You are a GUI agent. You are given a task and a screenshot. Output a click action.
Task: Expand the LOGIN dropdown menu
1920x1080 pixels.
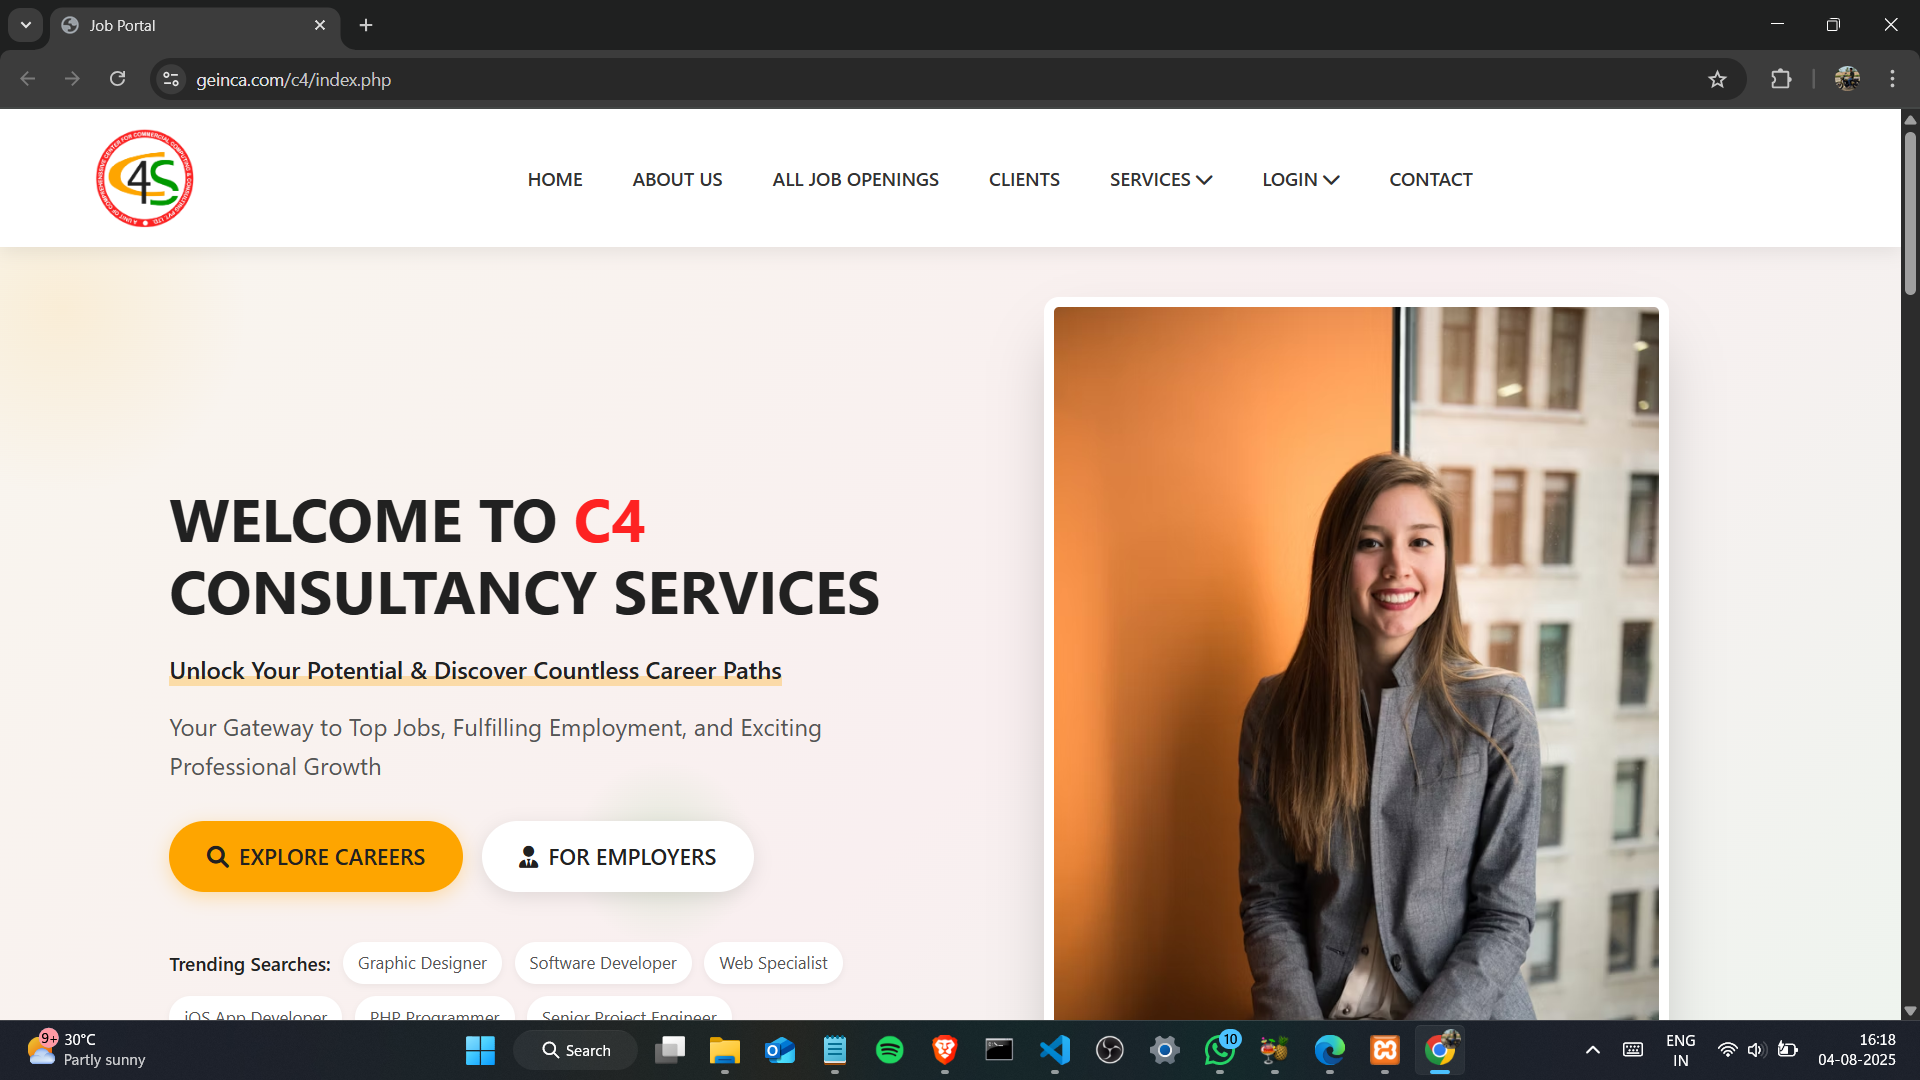pos(1300,180)
